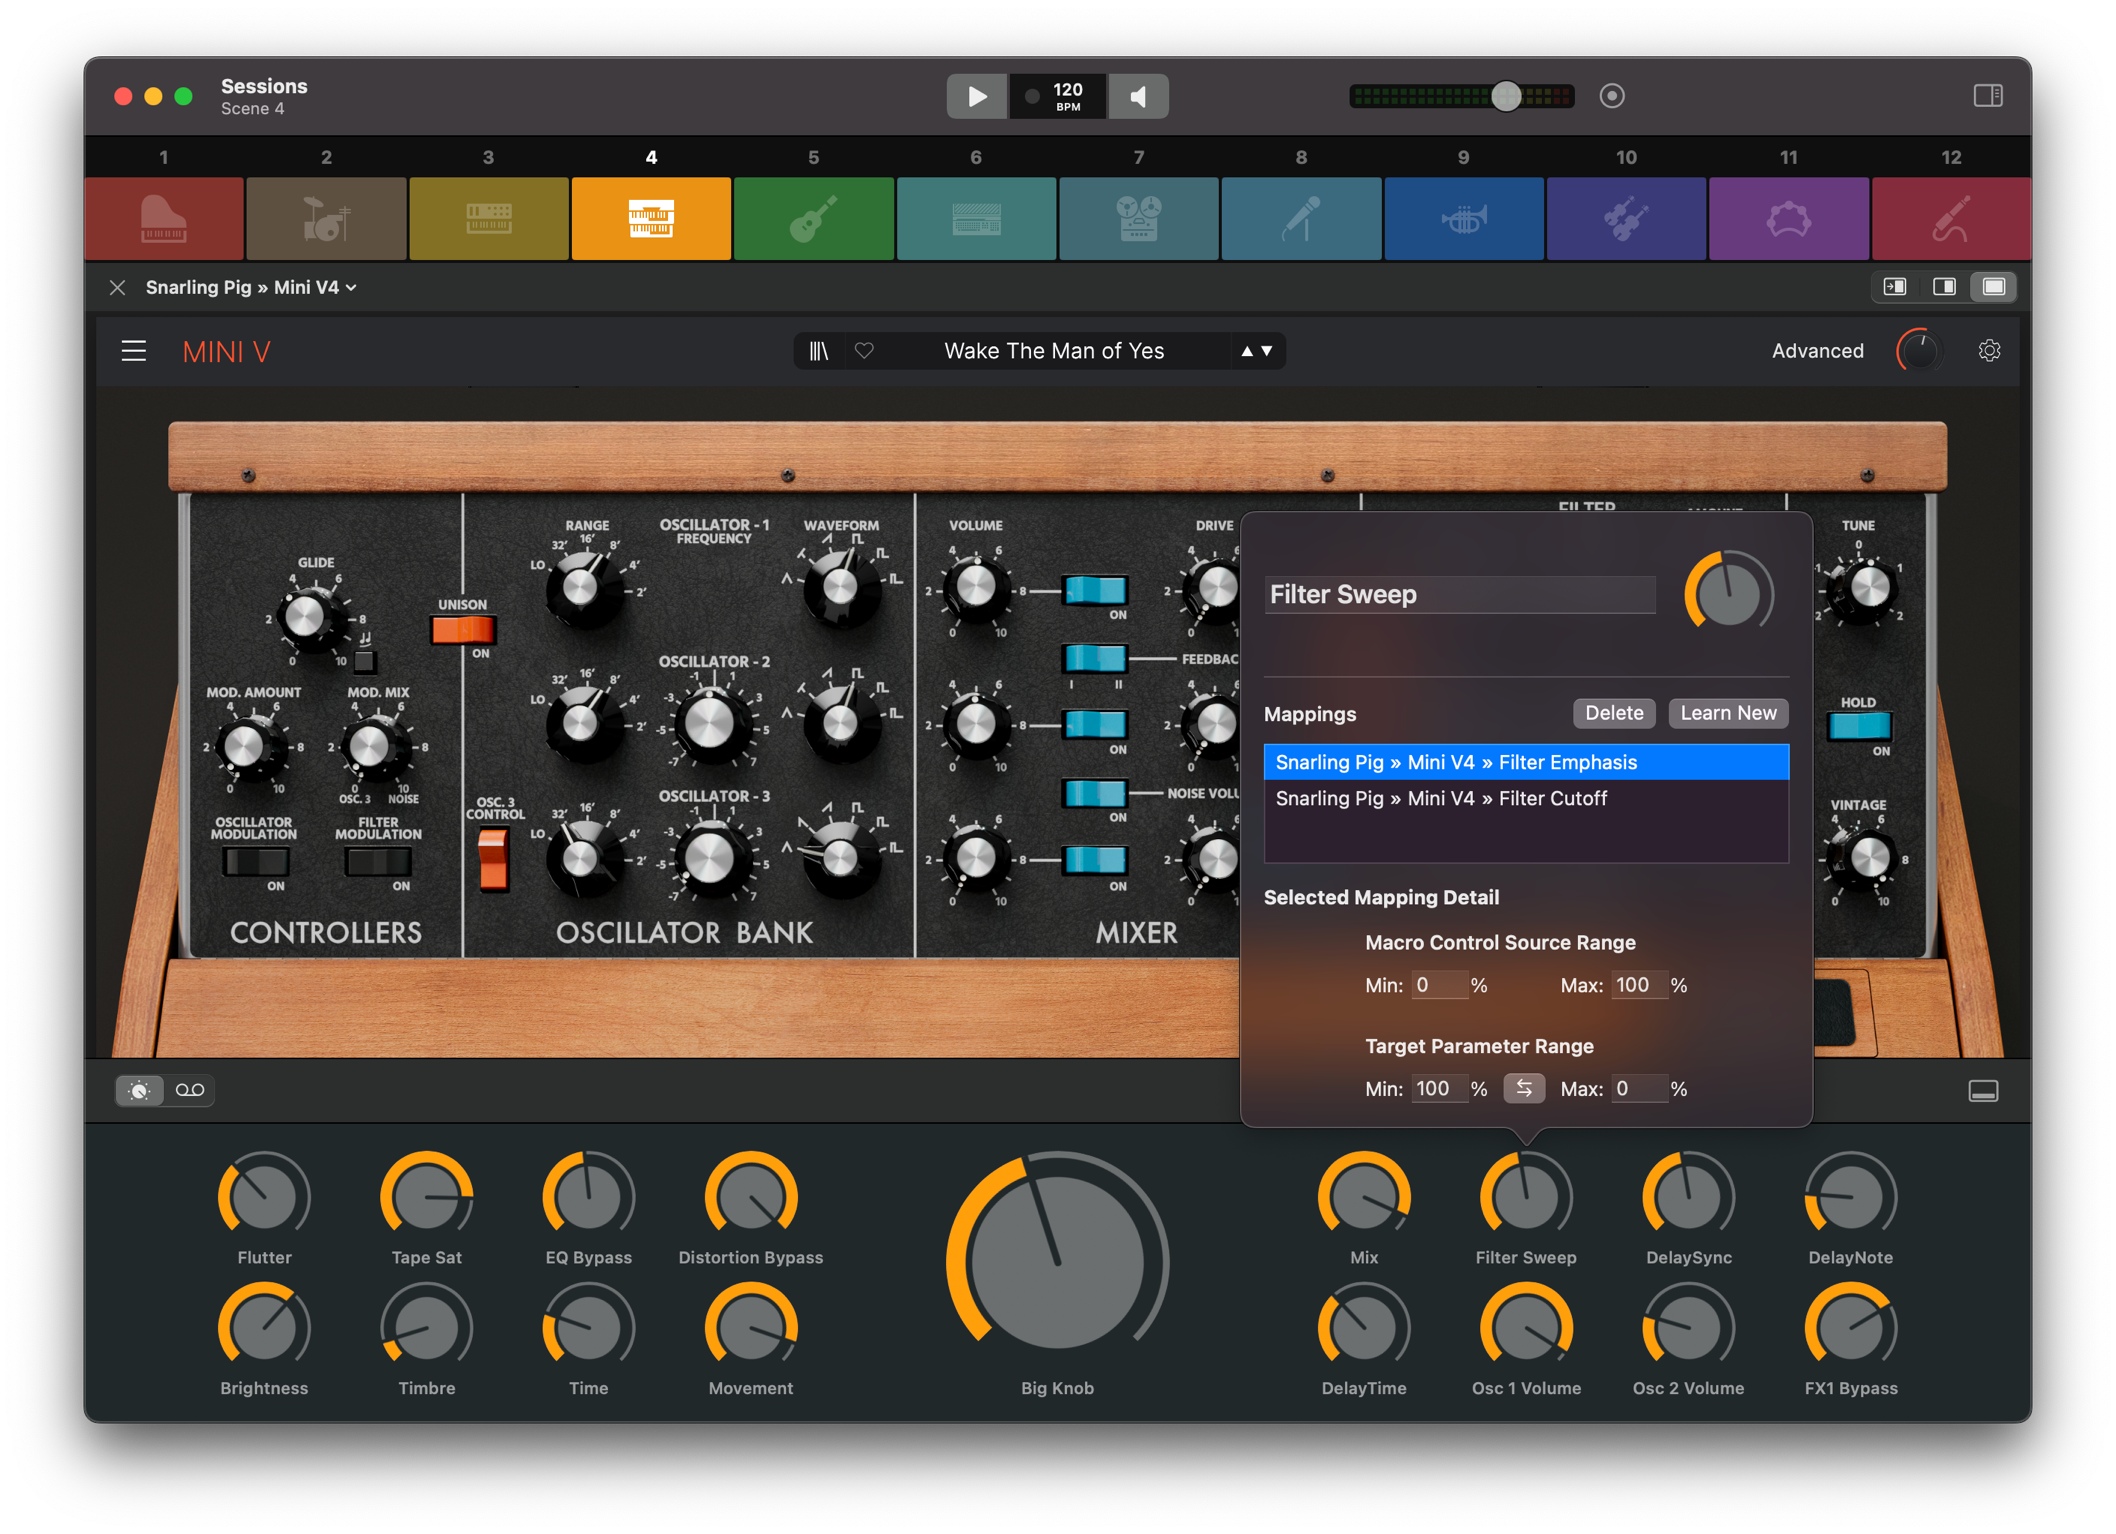Click the Mini V master volume knob
Screen dimensions: 2116x1534
pyautogui.click(x=1920, y=351)
